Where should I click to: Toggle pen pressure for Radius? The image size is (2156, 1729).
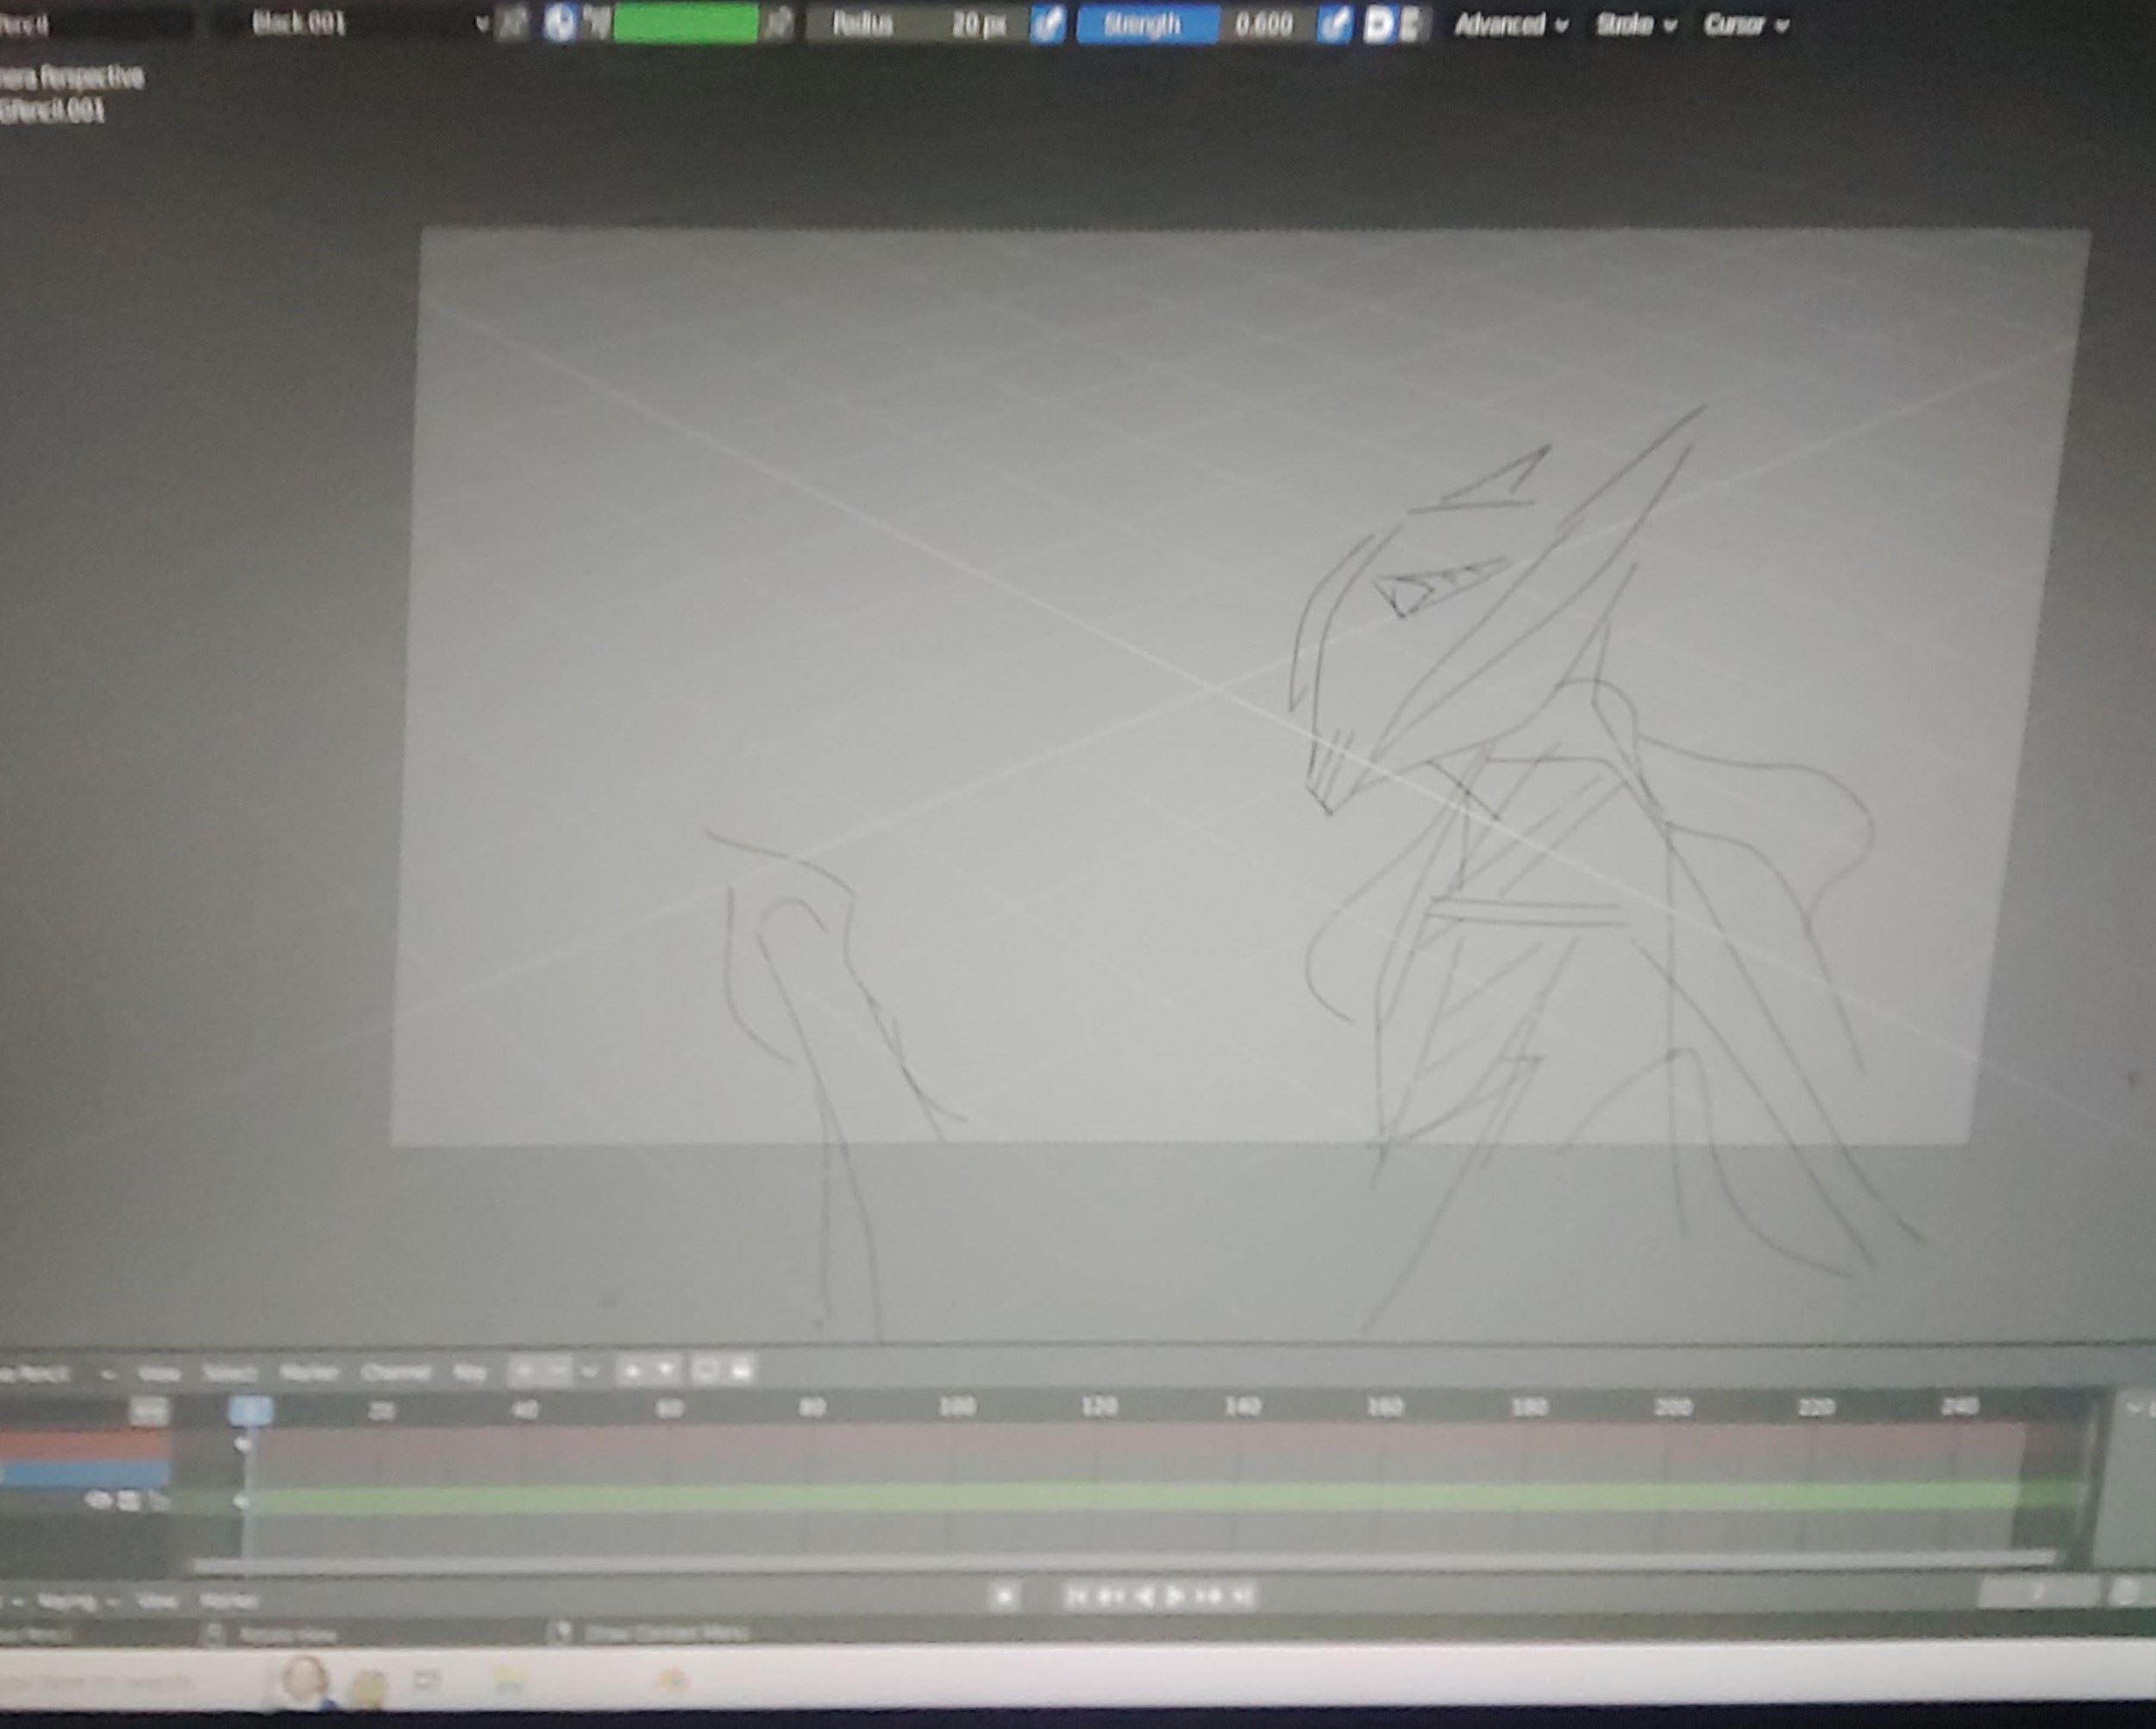point(1046,24)
